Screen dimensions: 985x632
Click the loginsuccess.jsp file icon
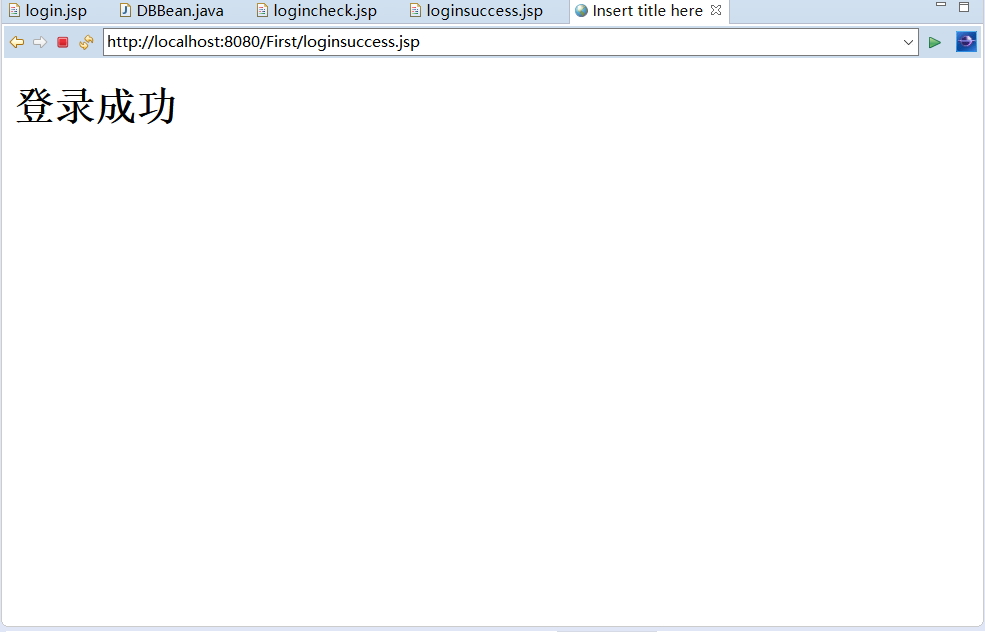tap(415, 11)
